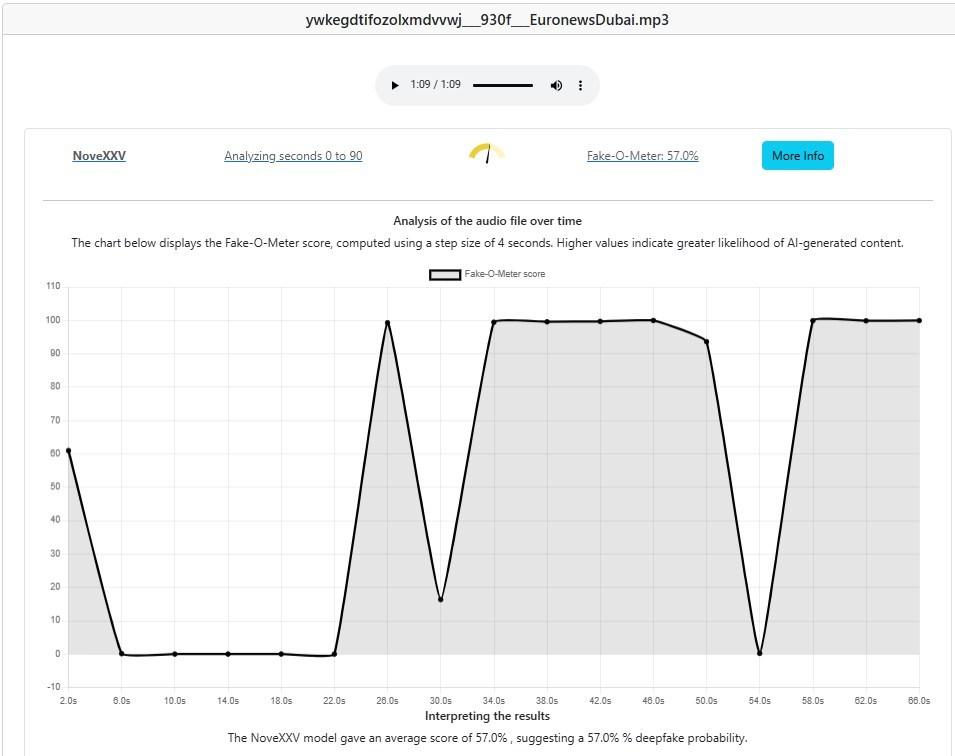This screenshot has height=756, width=955.
Task: Click the zero-value data point at 54.0s
Action: click(760, 653)
